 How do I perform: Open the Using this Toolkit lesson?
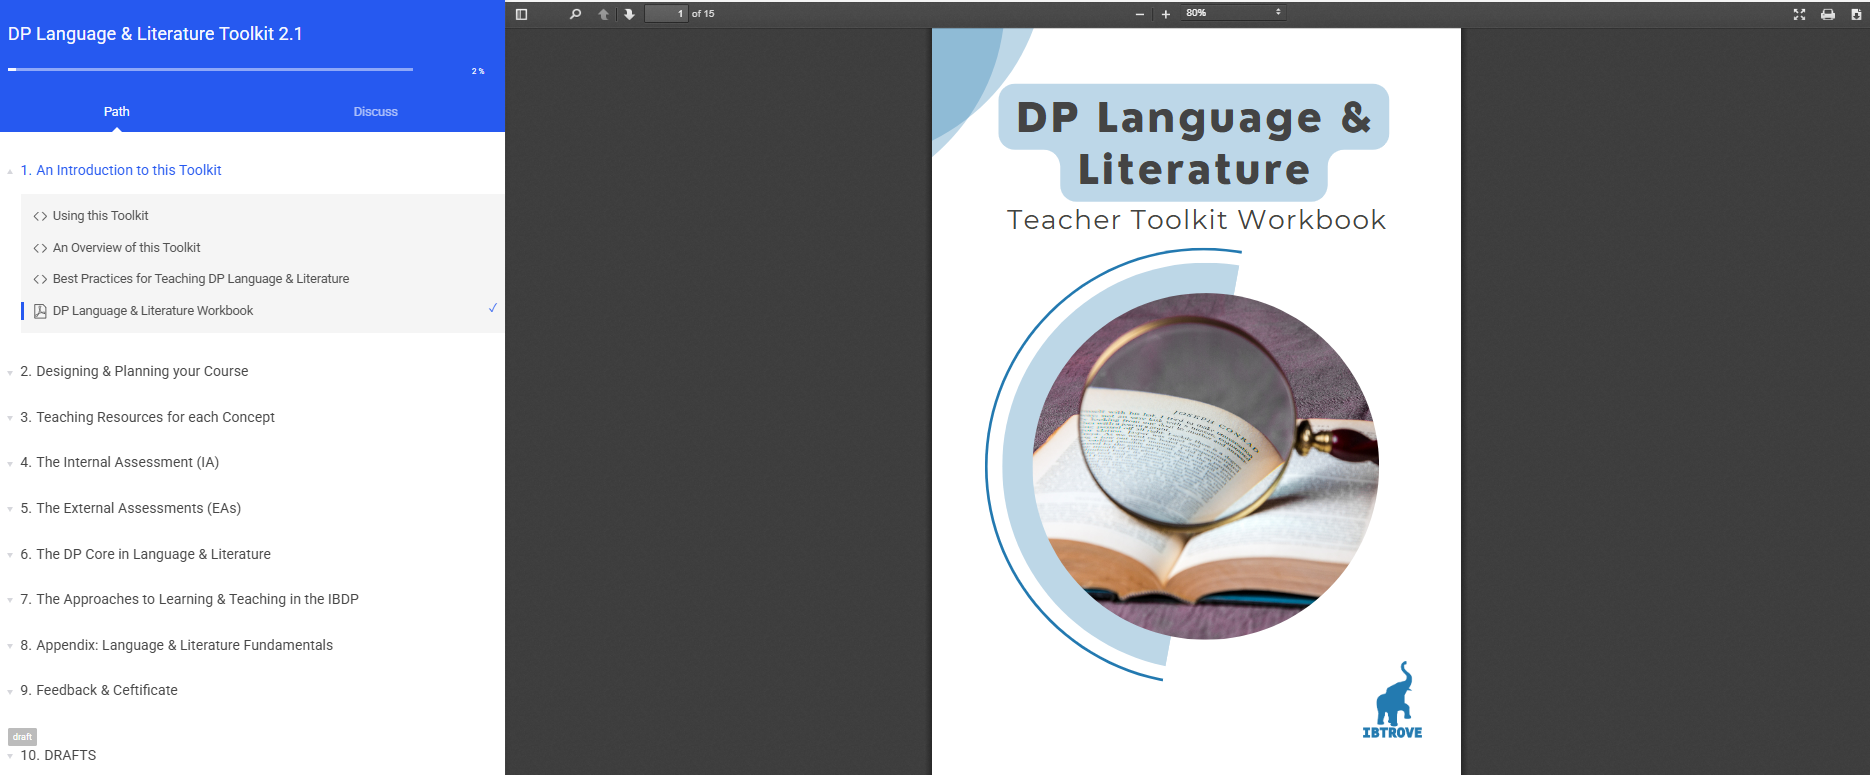100,216
